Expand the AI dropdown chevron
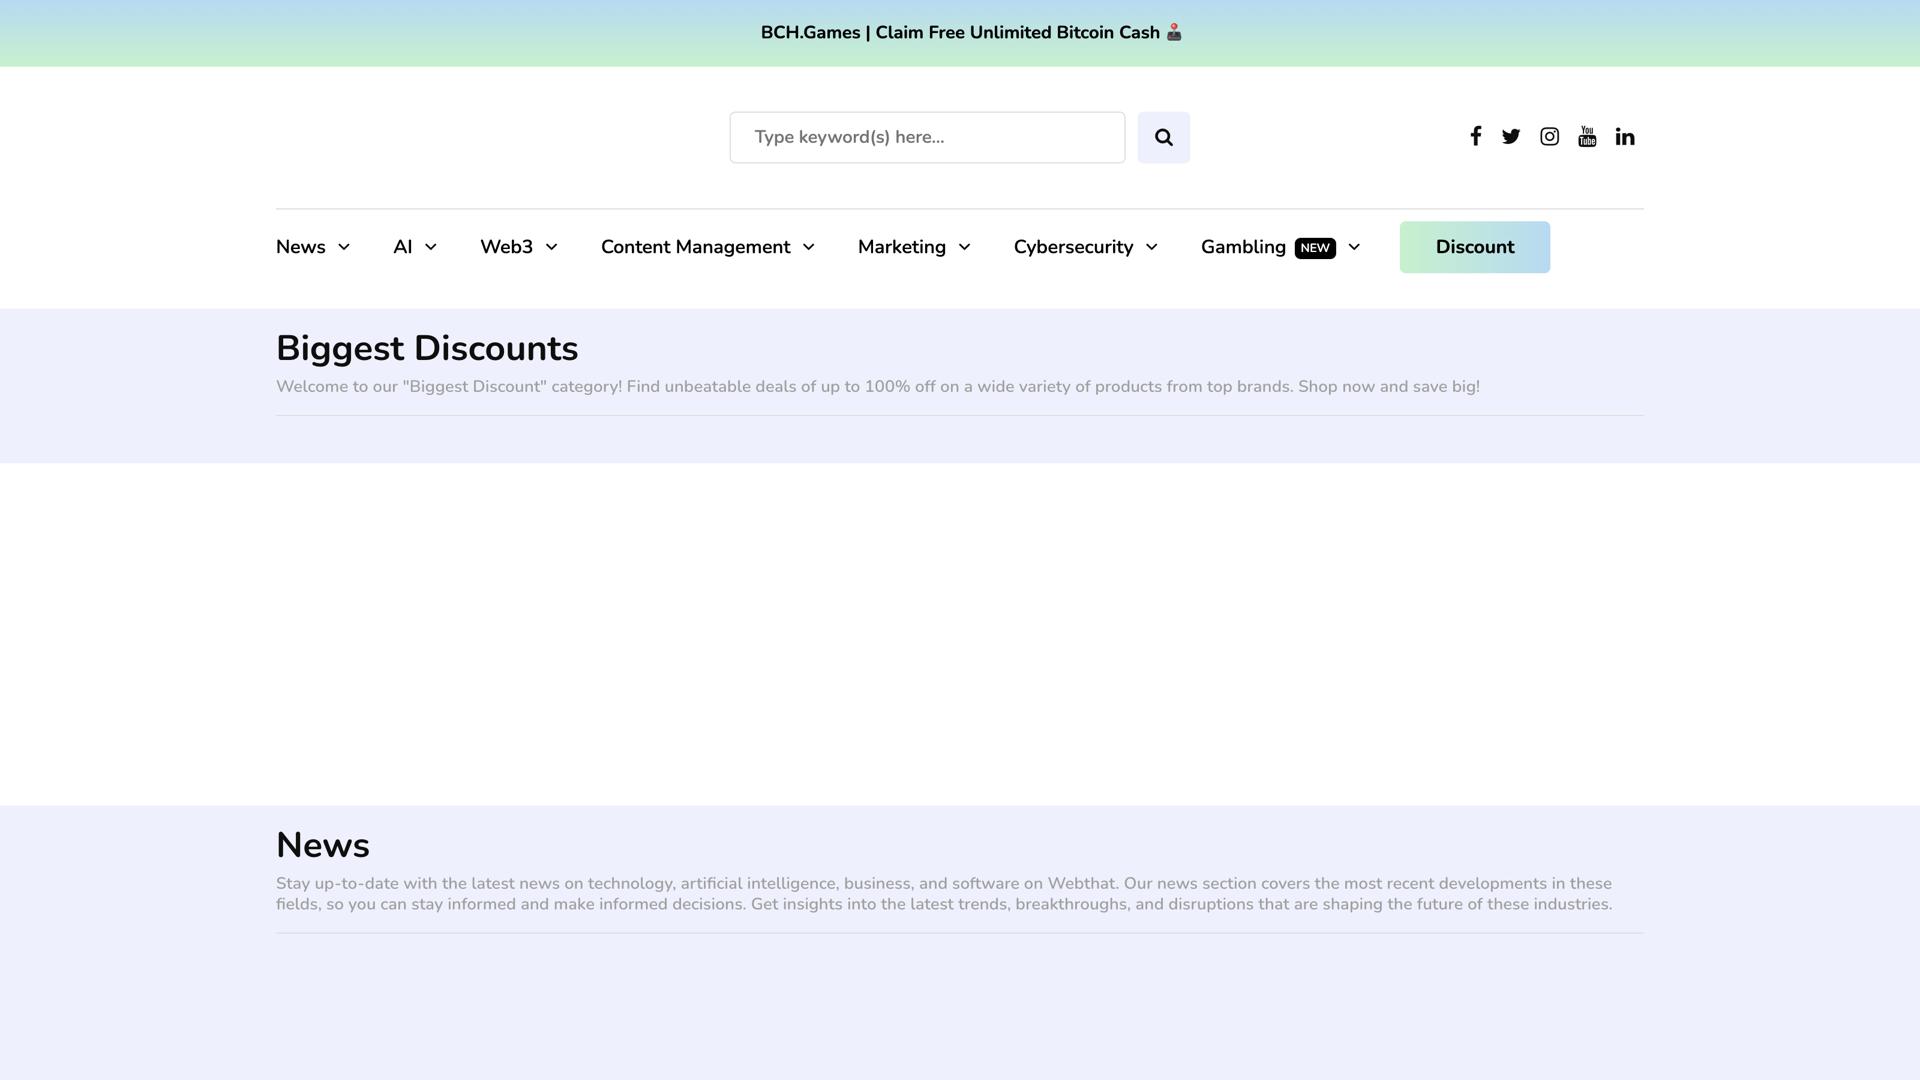 point(432,247)
